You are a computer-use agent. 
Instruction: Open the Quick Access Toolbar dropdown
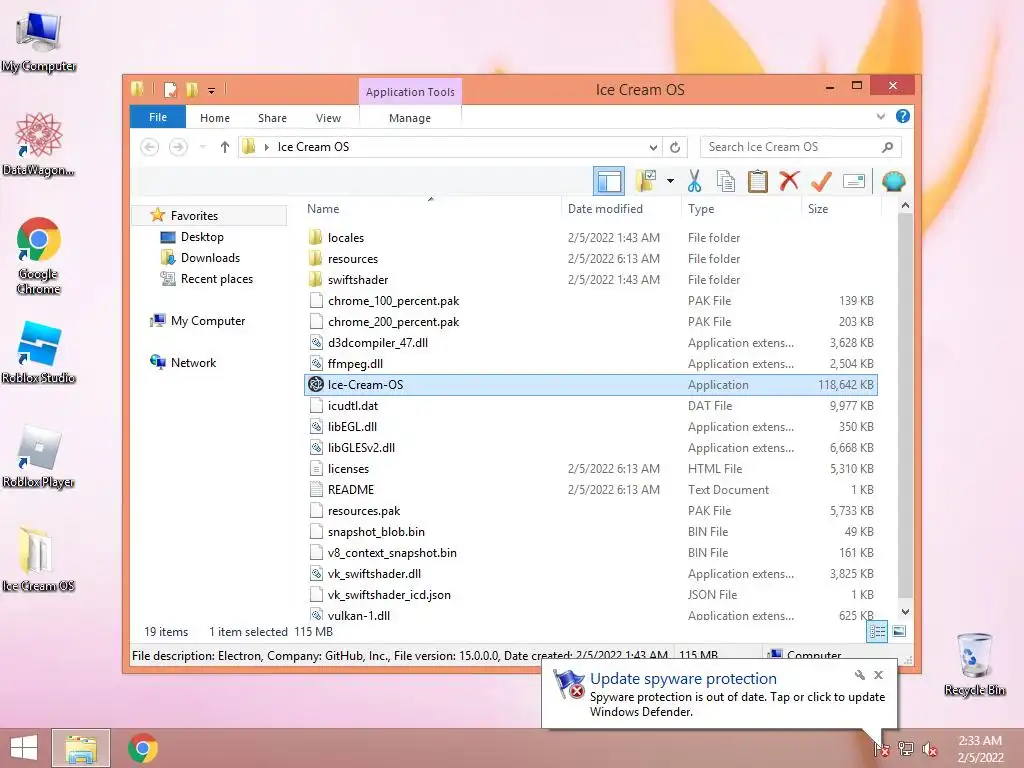point(212,90)
